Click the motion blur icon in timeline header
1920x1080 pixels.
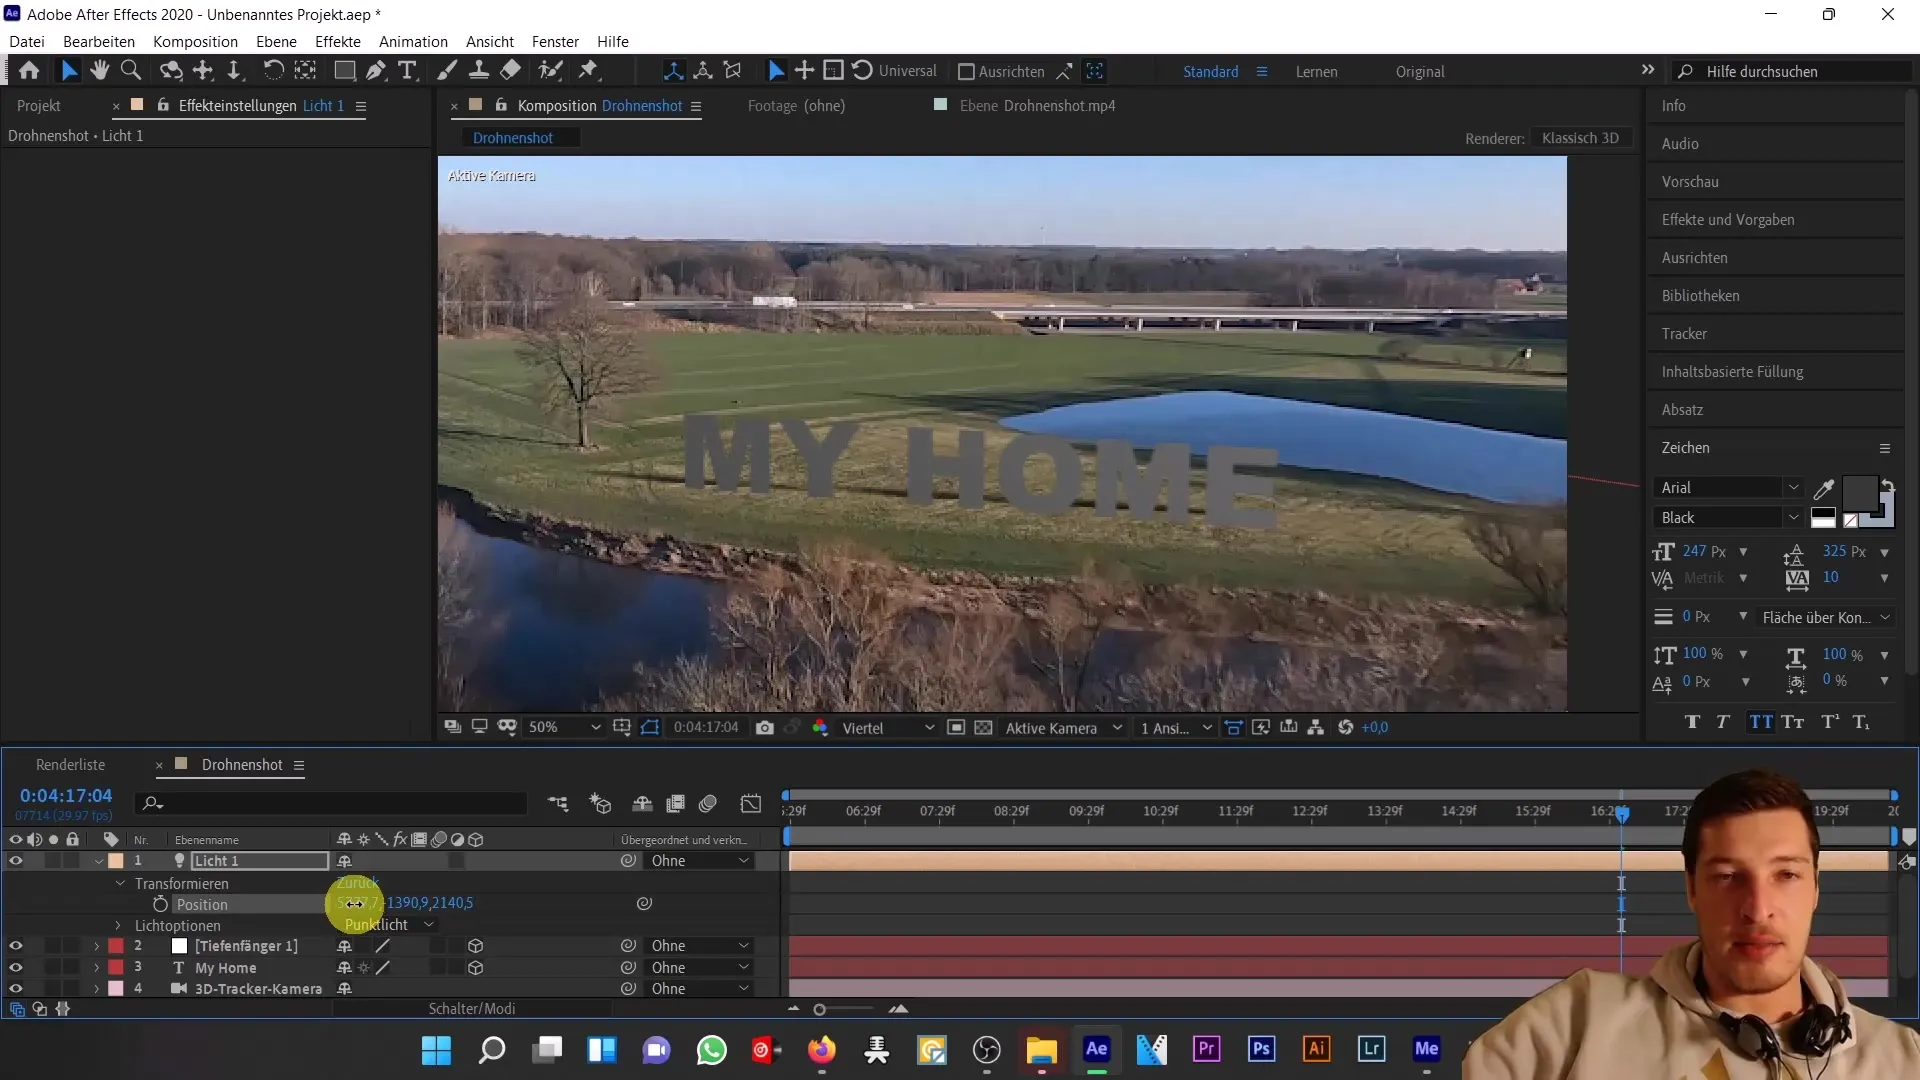(439, 839)
